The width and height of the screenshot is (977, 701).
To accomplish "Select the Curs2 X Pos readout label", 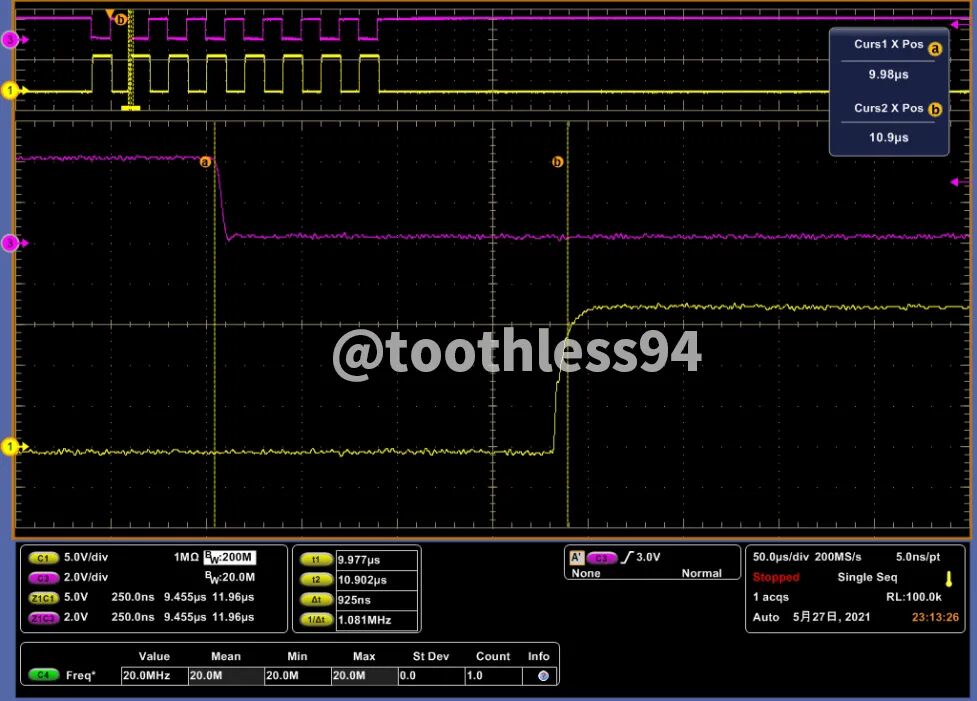I will [x=889, y=108].
